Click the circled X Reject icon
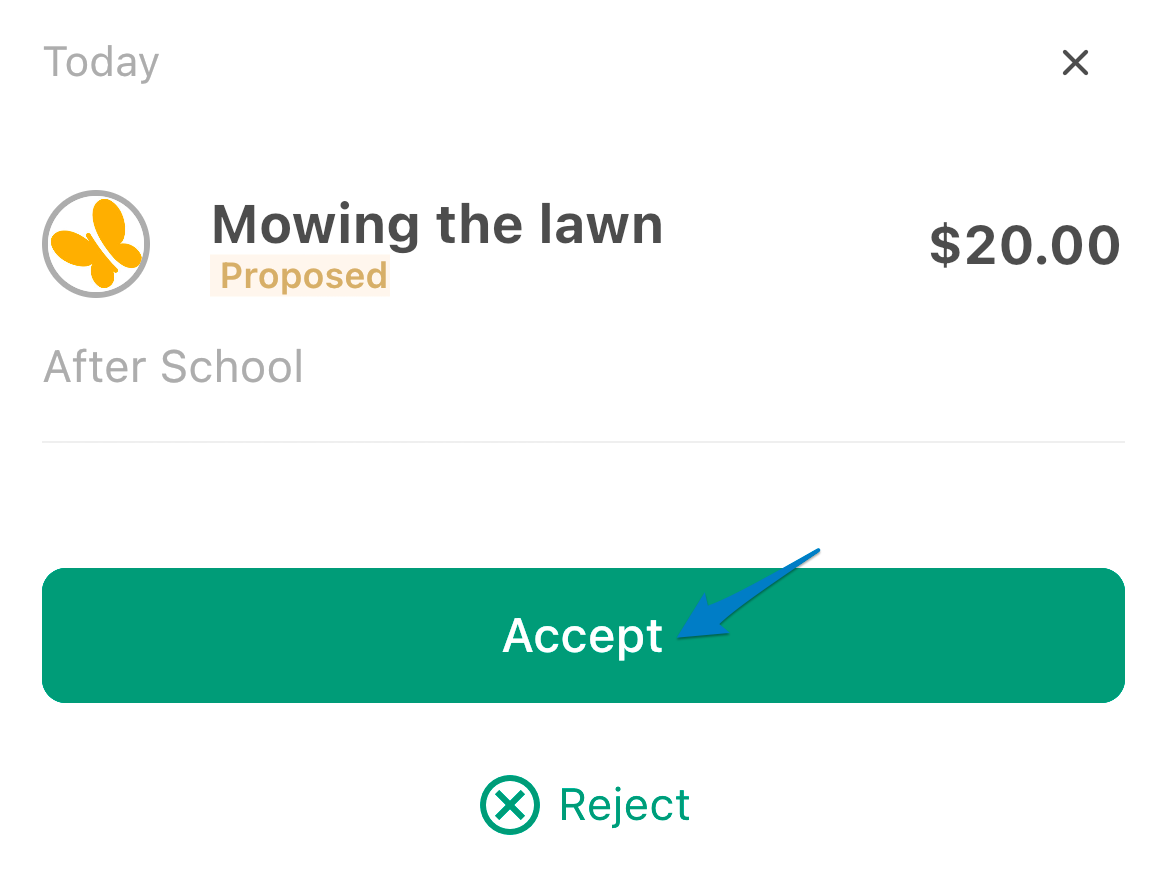This screenshot has width=1168, height=884. pos(510,805)
